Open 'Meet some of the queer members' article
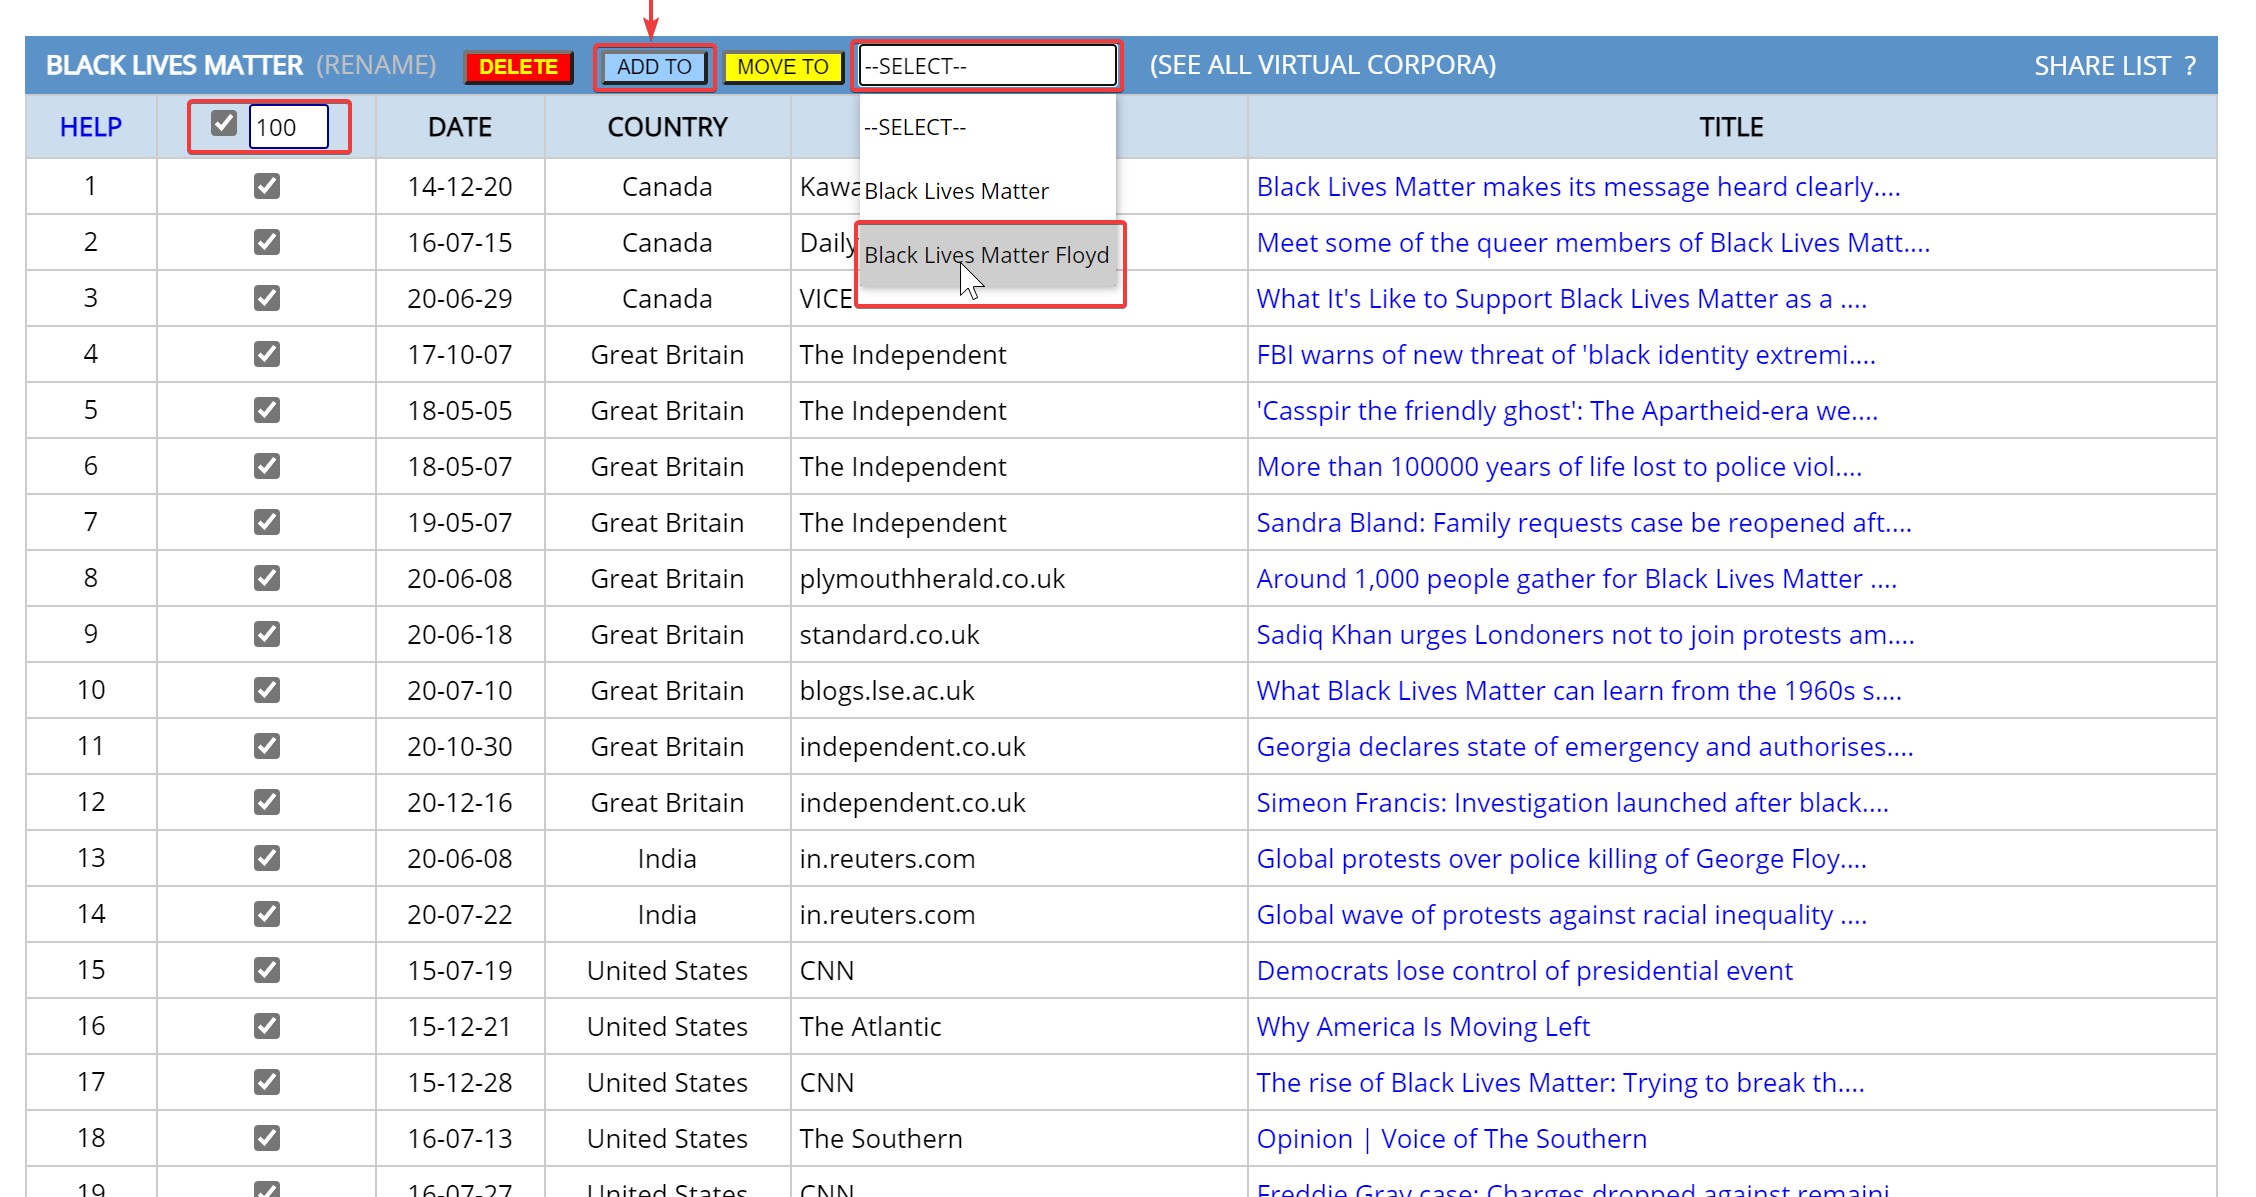Image resolution: width=2256 pixels, height=1197 pixels. tap(1593, 243)
